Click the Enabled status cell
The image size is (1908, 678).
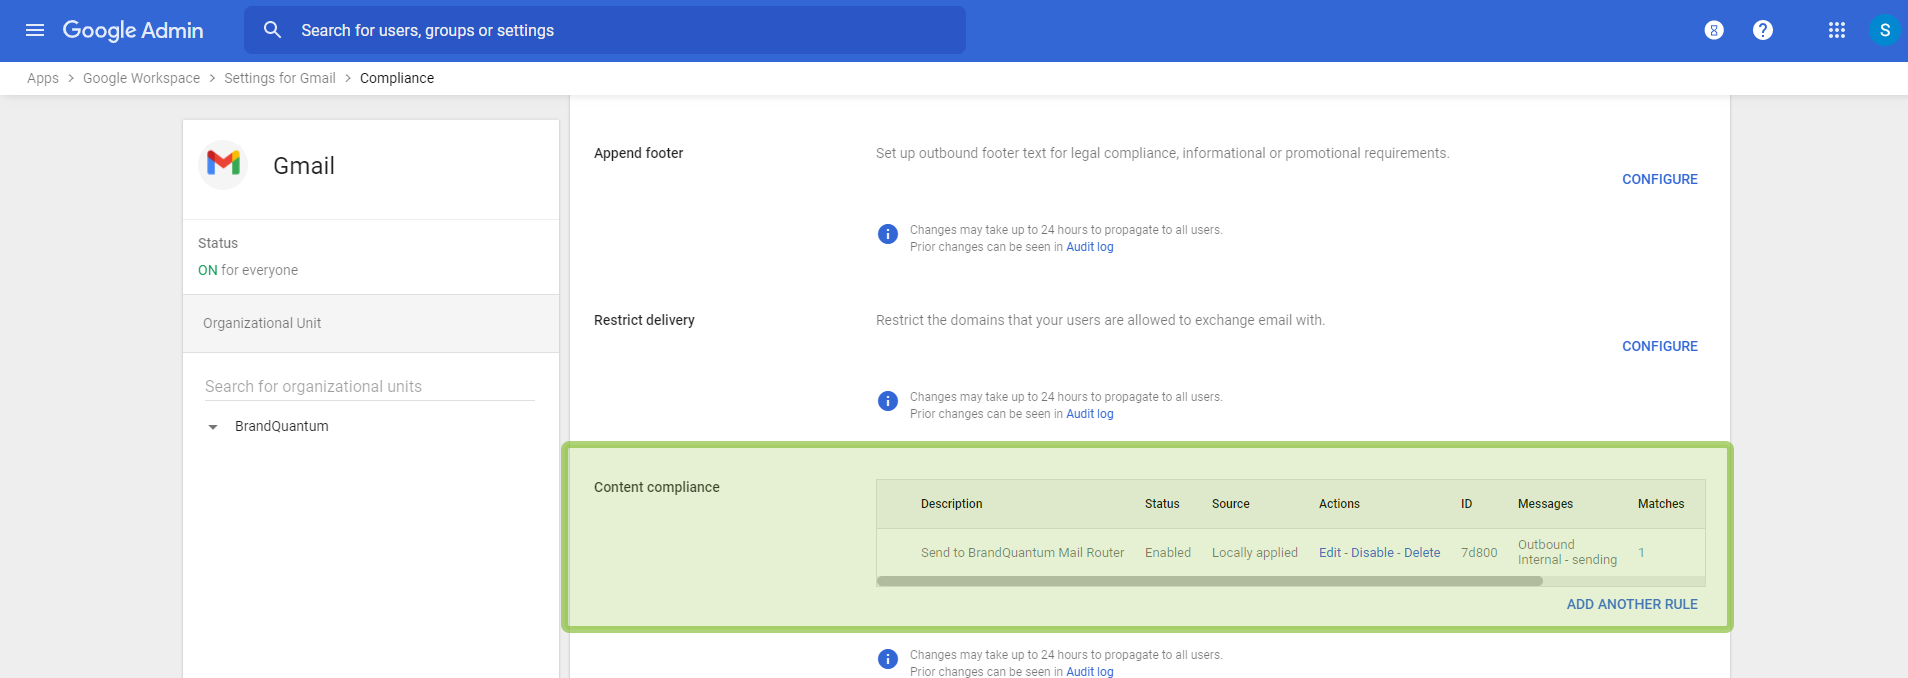coord(1168,552)
